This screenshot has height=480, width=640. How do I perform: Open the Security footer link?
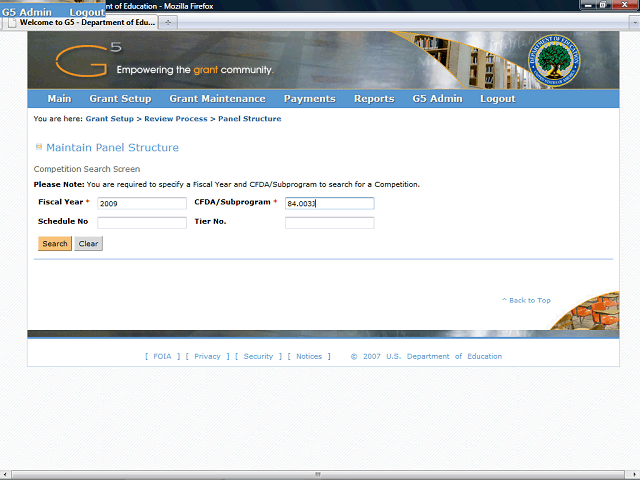[258, 356]
